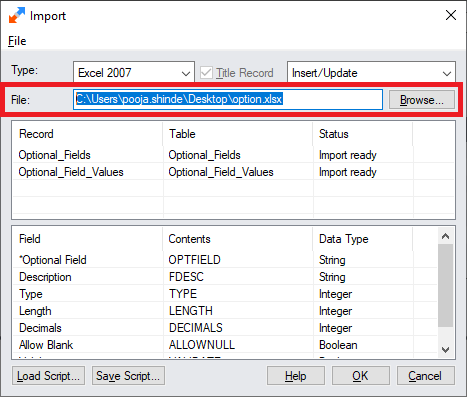Close the Import dialog window
The image size is (467, 397).
pos(451,15)
